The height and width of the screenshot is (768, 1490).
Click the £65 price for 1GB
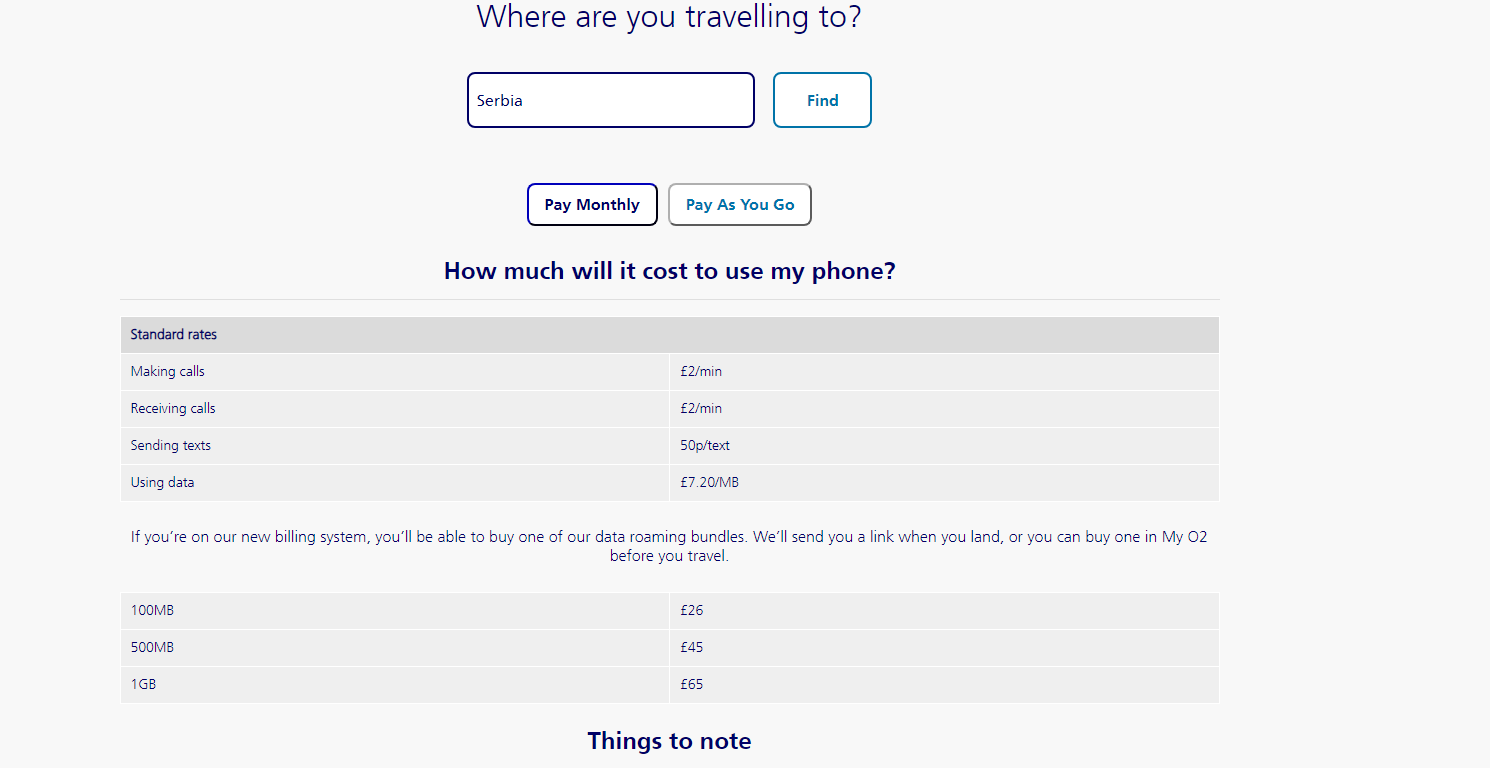692,684
